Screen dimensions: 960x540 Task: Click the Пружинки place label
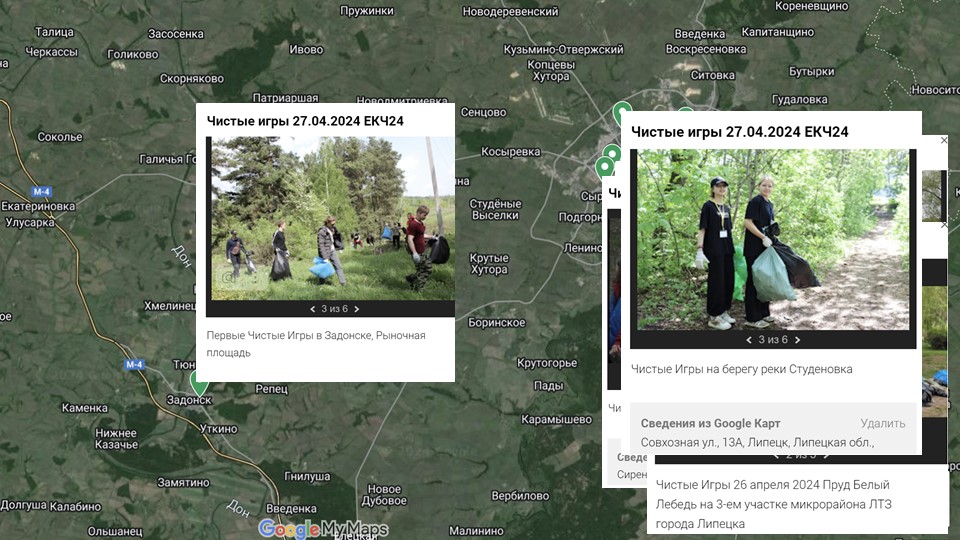click(x=367, y=10)
